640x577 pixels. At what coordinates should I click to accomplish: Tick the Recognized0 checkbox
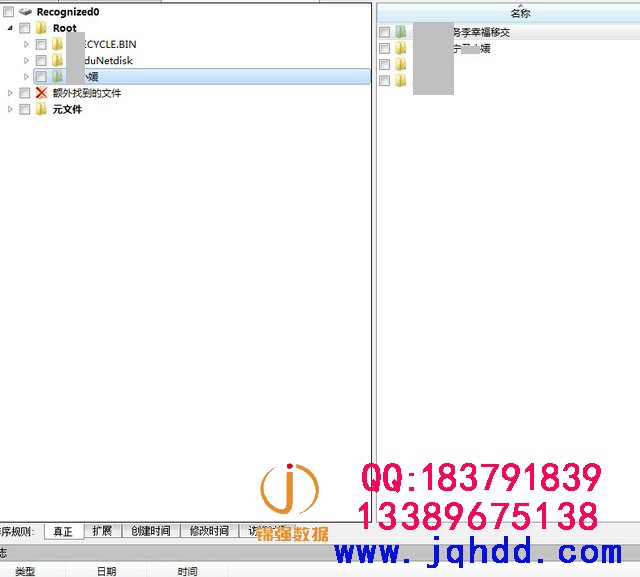9,12
